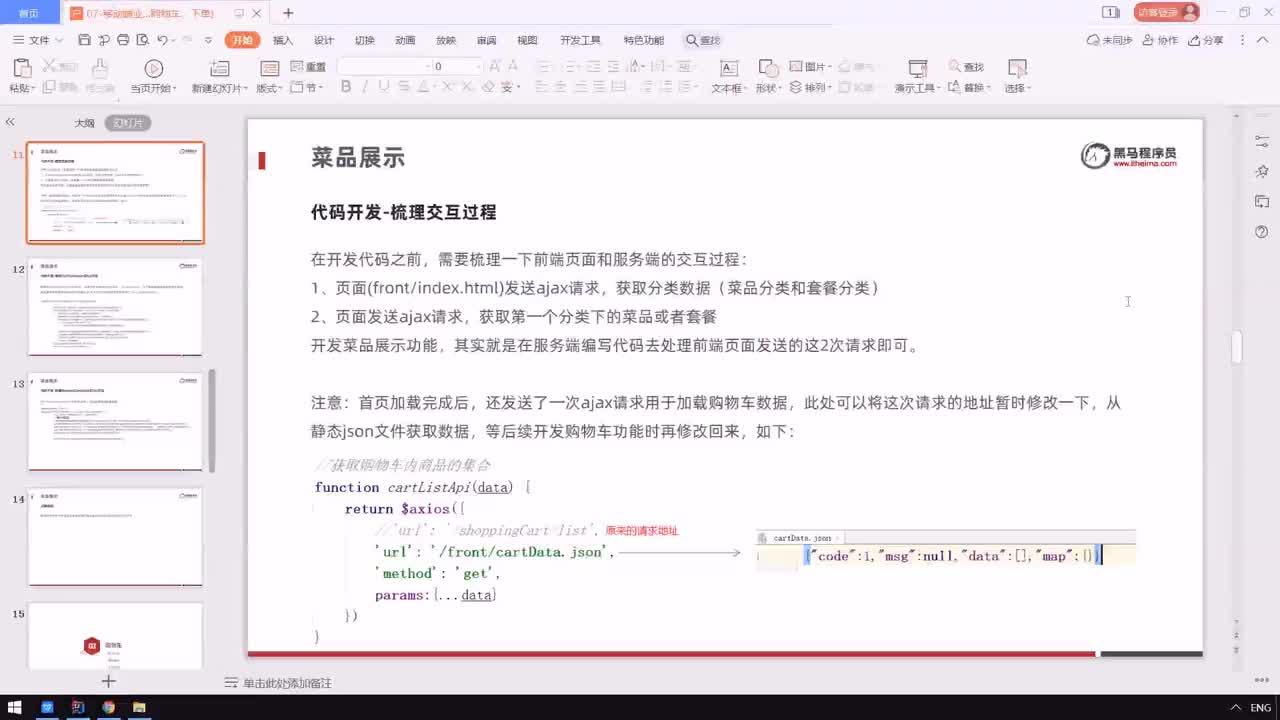Screen dimensions: 1280x720
Task: Click the Select (选择) cursor icon
Action: (1017, 68)
